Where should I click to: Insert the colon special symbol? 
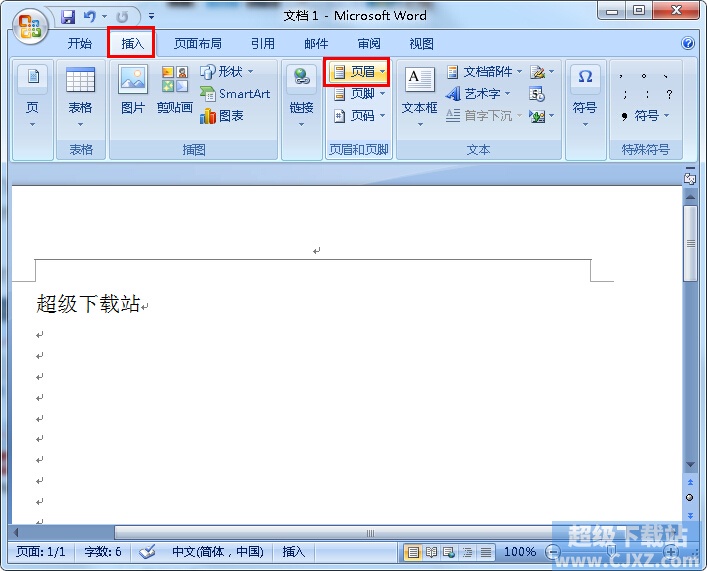[647, 94]
